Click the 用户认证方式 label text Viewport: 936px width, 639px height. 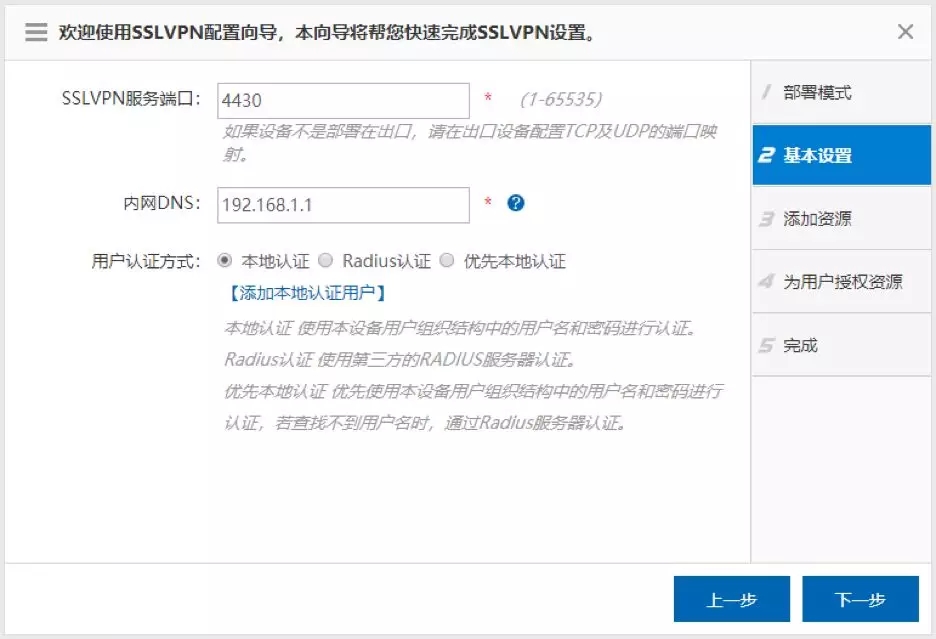pyautogui.click(x=146, y=261)
